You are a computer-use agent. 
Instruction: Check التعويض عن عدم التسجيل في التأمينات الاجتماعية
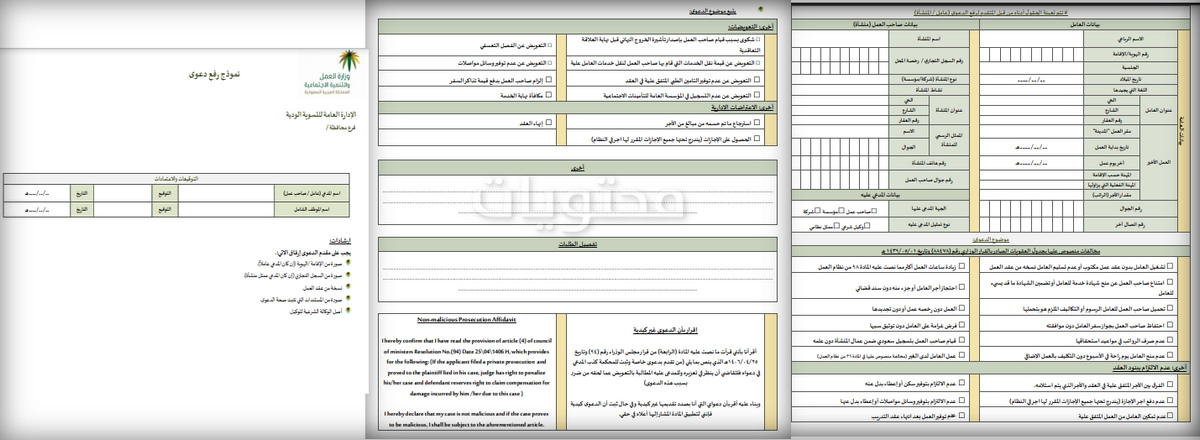(x=757, y=95)
